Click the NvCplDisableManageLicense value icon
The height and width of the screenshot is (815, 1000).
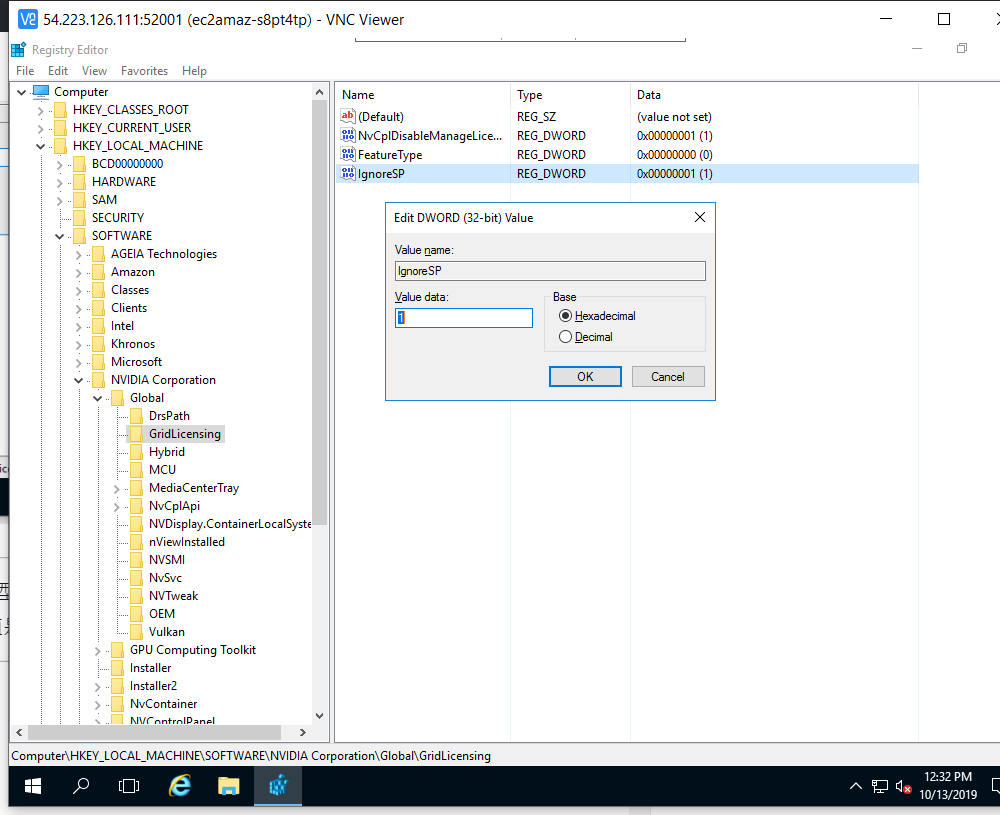[348, 136]
